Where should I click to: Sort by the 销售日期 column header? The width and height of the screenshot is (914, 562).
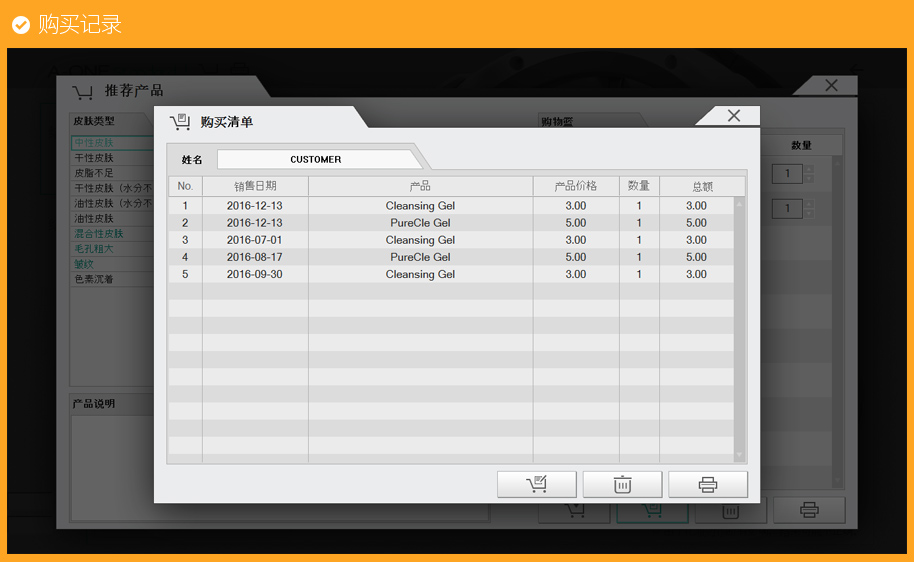(255, 186)
